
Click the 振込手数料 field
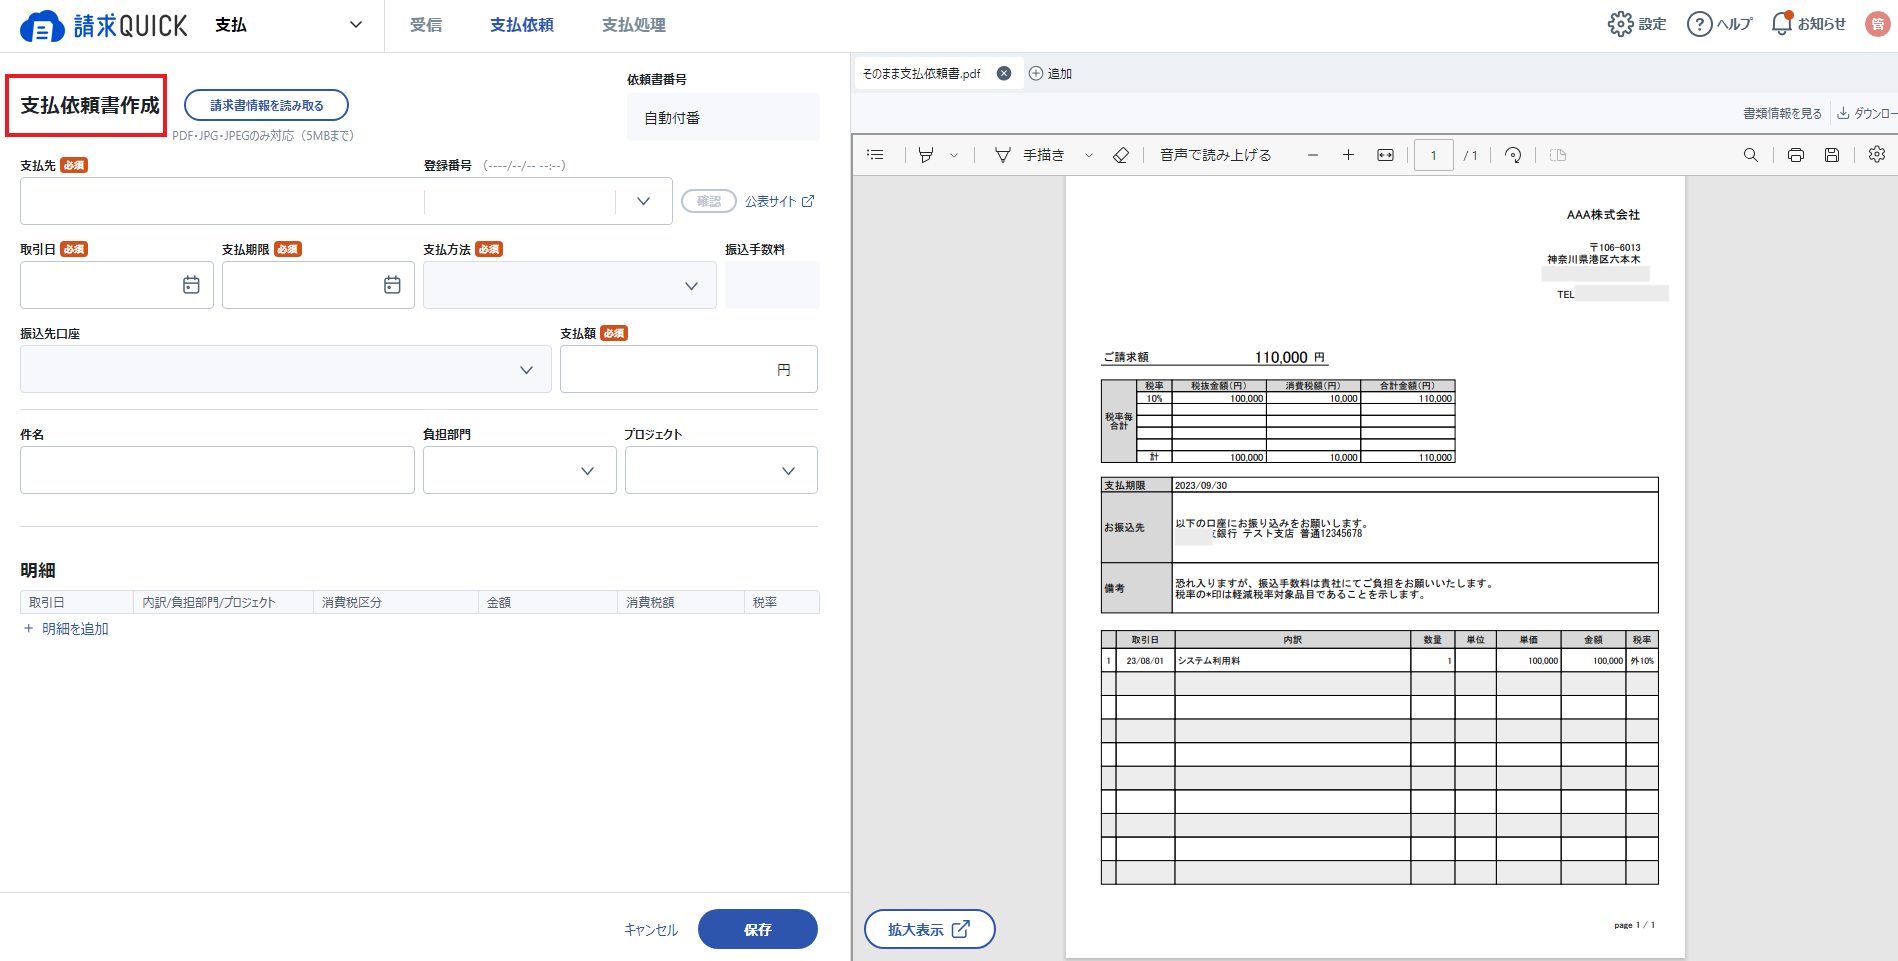[x=772, y=285]
